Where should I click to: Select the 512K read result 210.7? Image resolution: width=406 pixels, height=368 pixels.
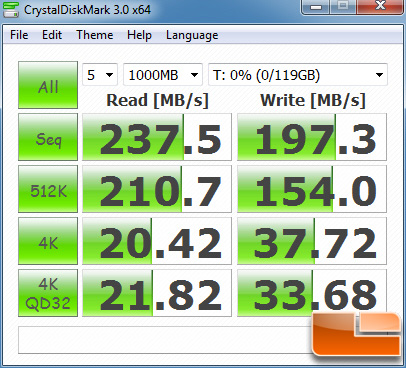[x=157, y=189]
